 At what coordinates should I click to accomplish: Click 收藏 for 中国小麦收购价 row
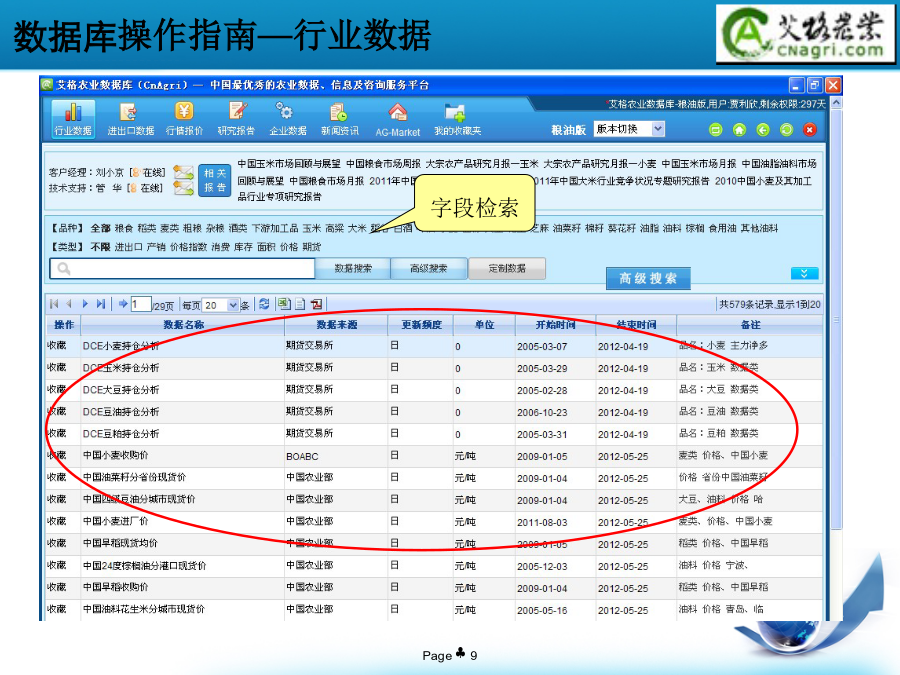coord(57,455)
